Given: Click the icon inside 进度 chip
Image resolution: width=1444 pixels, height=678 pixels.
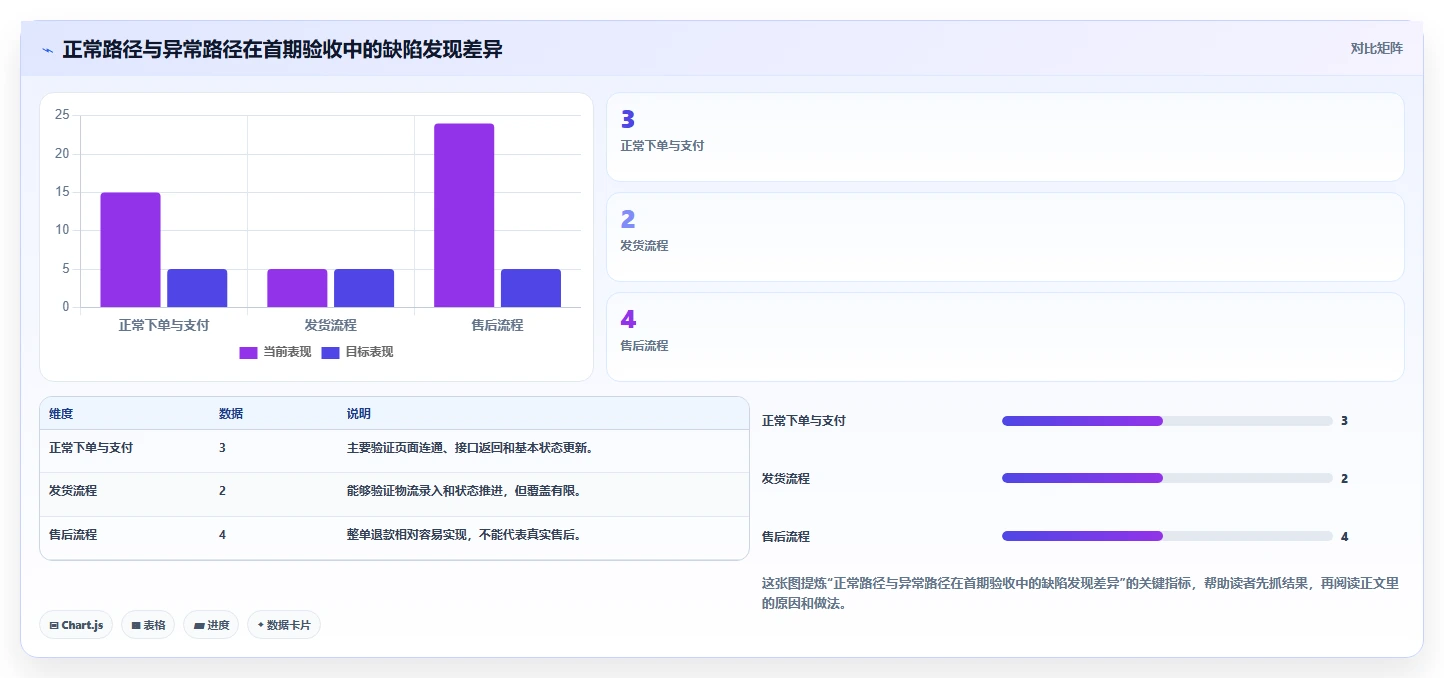Looking at the screenshot, I should point(199,626).
